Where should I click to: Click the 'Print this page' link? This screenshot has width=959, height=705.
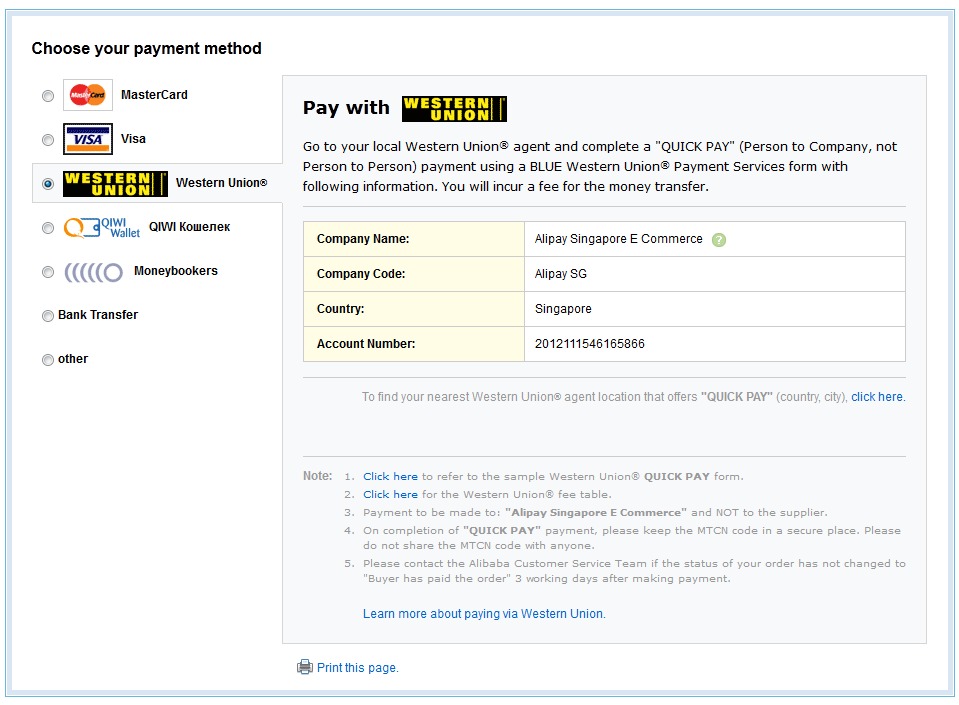tap(357, 668)
